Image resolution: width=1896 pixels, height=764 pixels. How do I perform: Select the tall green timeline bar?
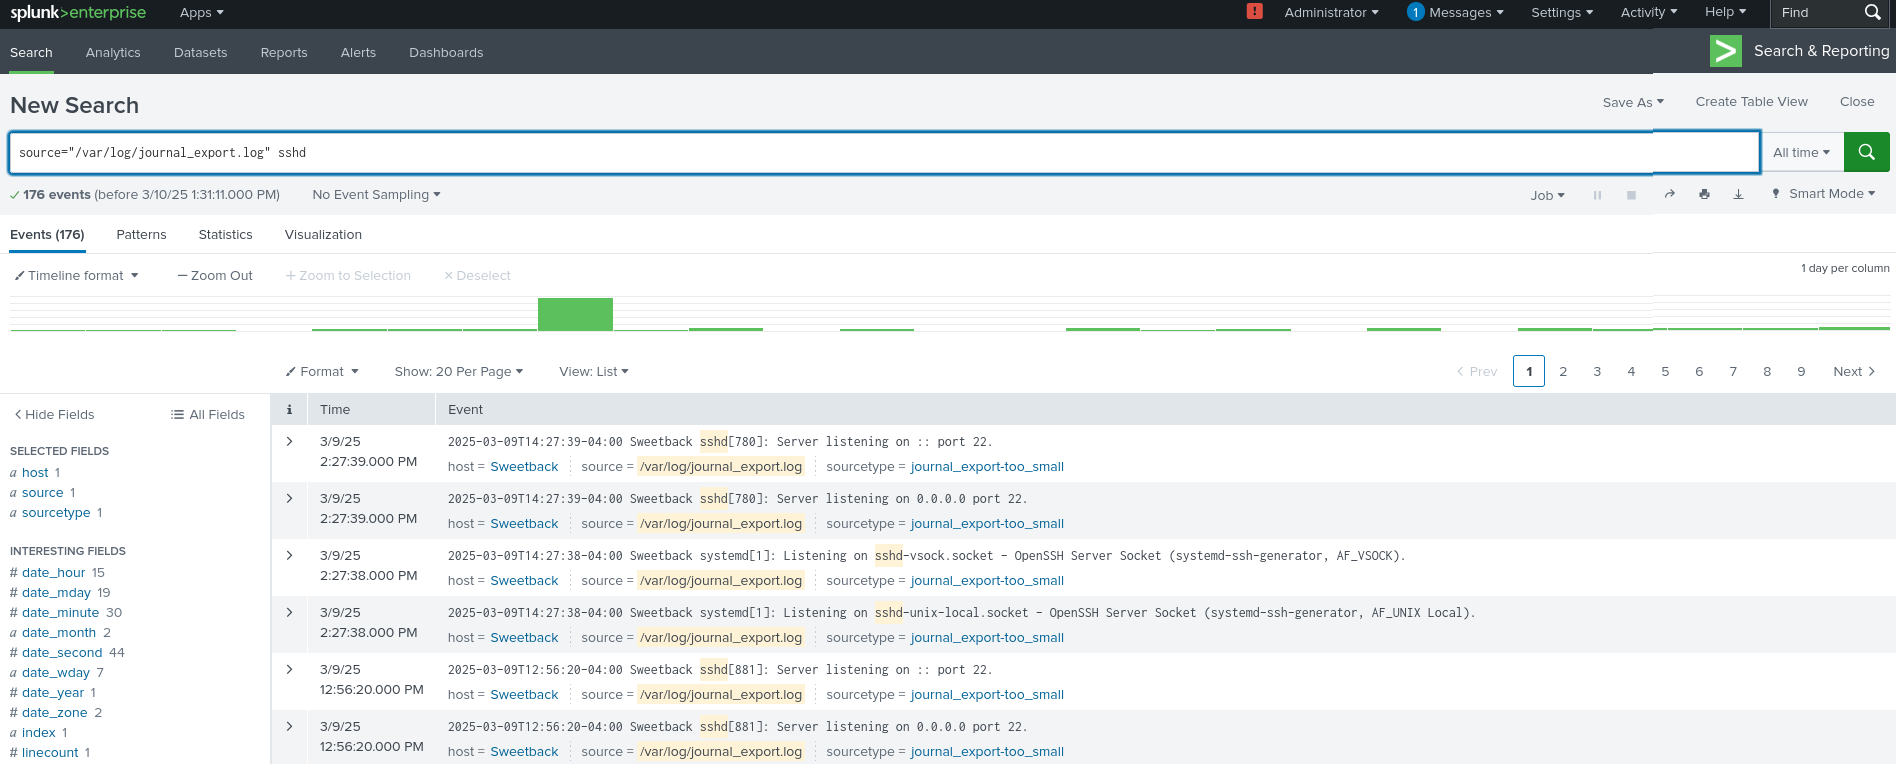pyautogui.click(x=575, y=314)
